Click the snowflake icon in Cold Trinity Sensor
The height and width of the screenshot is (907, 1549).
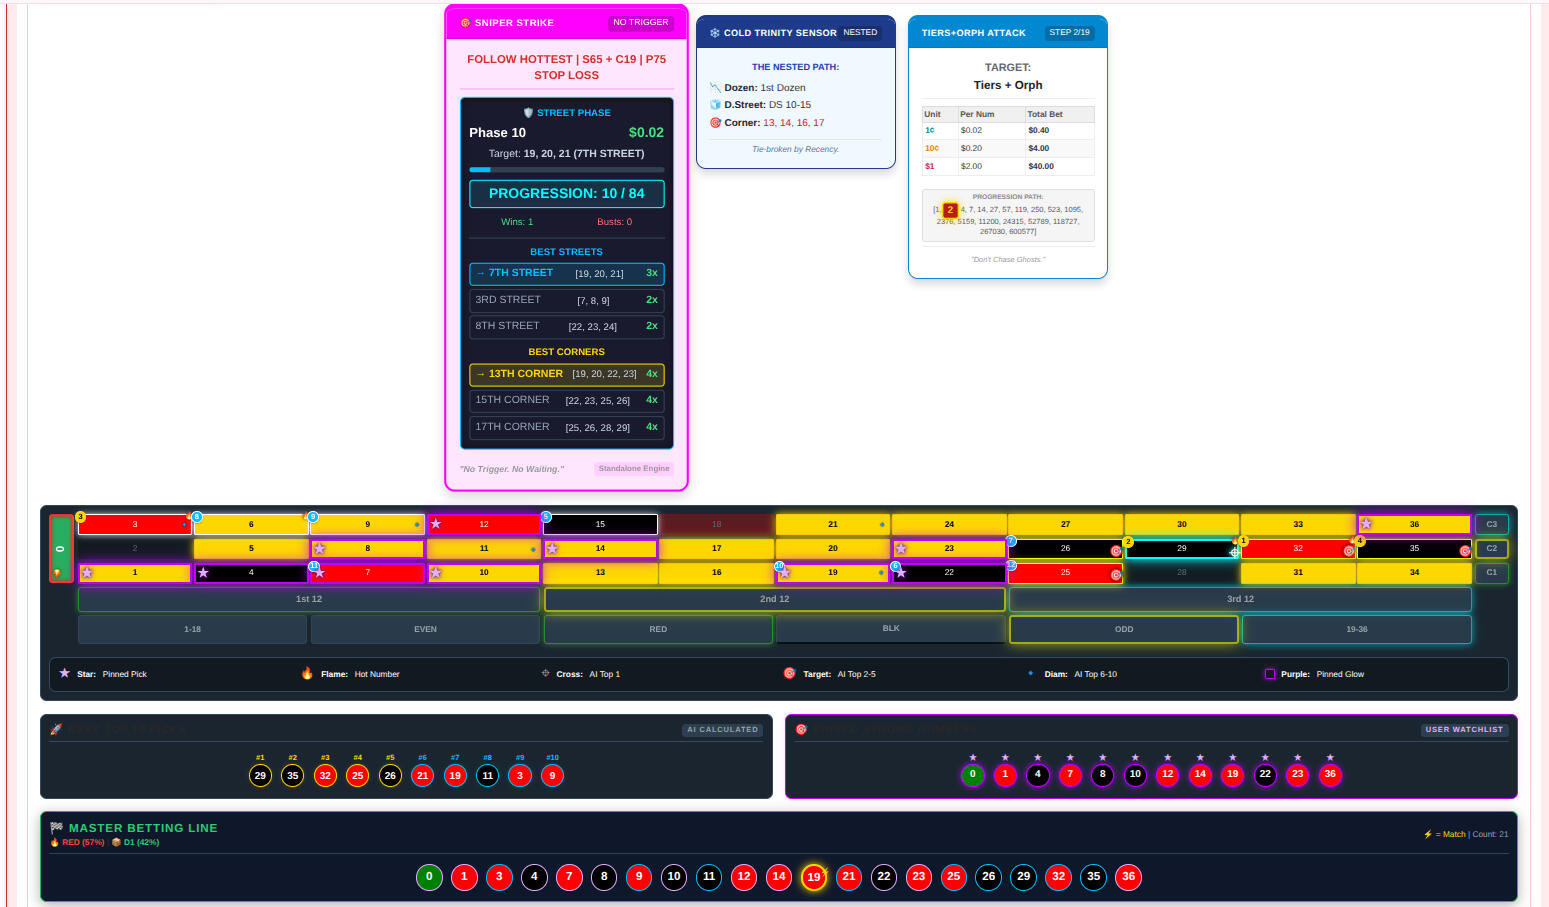pos(714,33)
